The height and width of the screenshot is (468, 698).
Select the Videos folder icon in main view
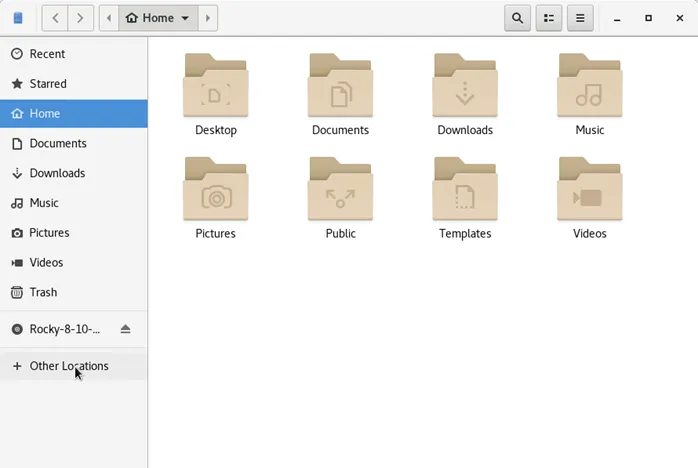(x=590, y=189)
